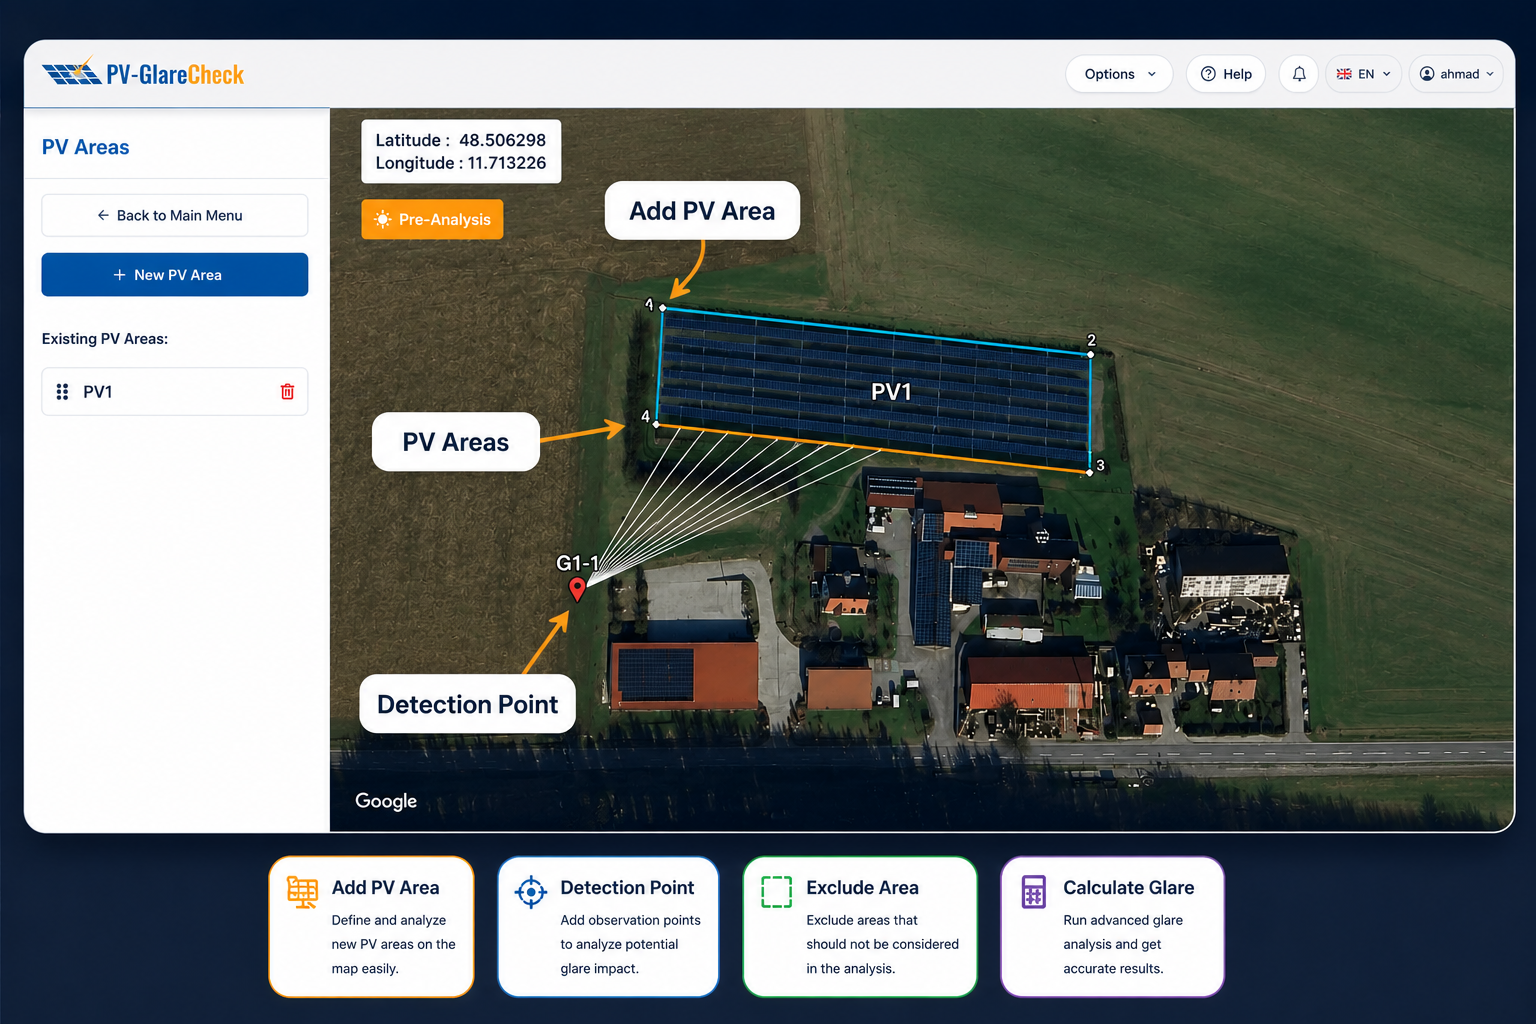The width and height of the screenshot is (1536, 1024).
Task: Click the Longitude 11.713226 readout
Action: click(x=461, y=163)
